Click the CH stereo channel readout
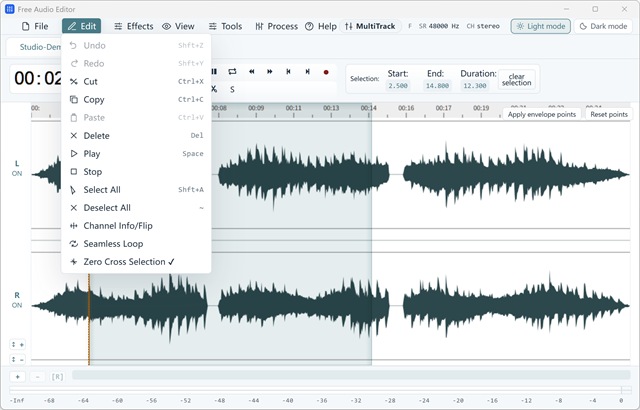This screenshot has width=640, height=410. [483, 26]
